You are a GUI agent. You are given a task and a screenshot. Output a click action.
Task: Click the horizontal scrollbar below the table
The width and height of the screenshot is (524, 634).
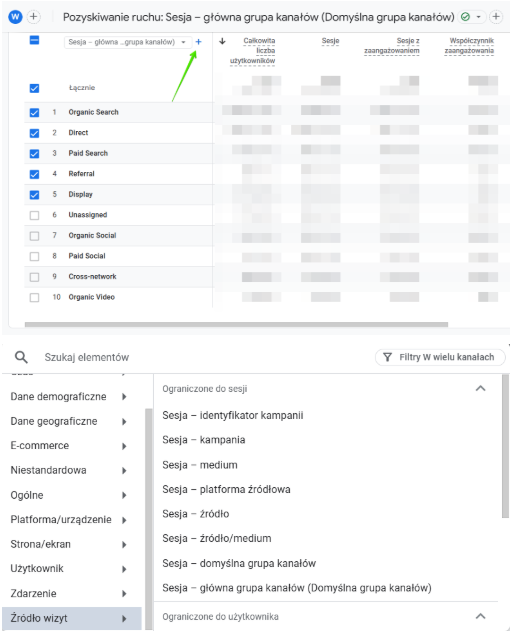click(x=236, y=324)
